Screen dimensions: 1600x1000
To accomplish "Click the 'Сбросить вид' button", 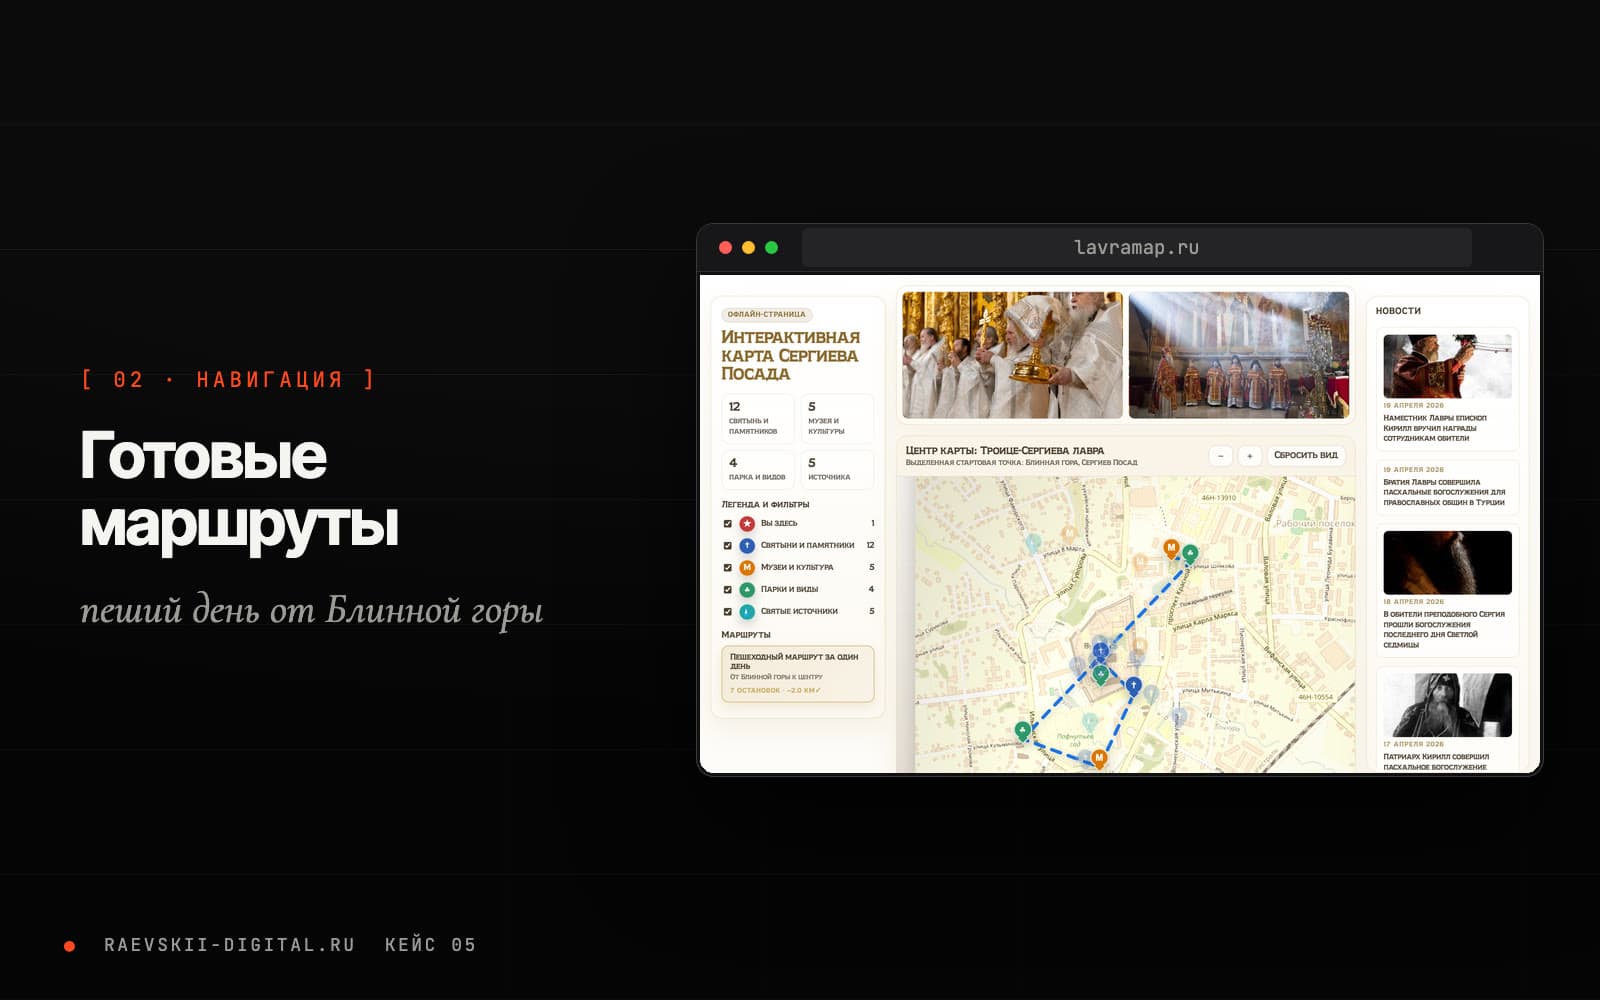I will [x=1305, y=456].
